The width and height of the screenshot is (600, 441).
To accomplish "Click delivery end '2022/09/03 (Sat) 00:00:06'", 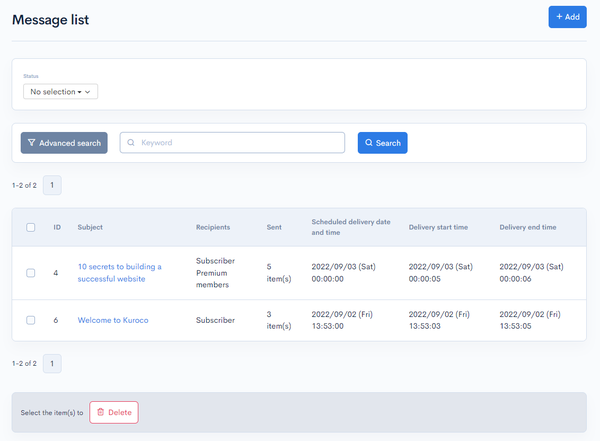I will (x=531, y=273).
